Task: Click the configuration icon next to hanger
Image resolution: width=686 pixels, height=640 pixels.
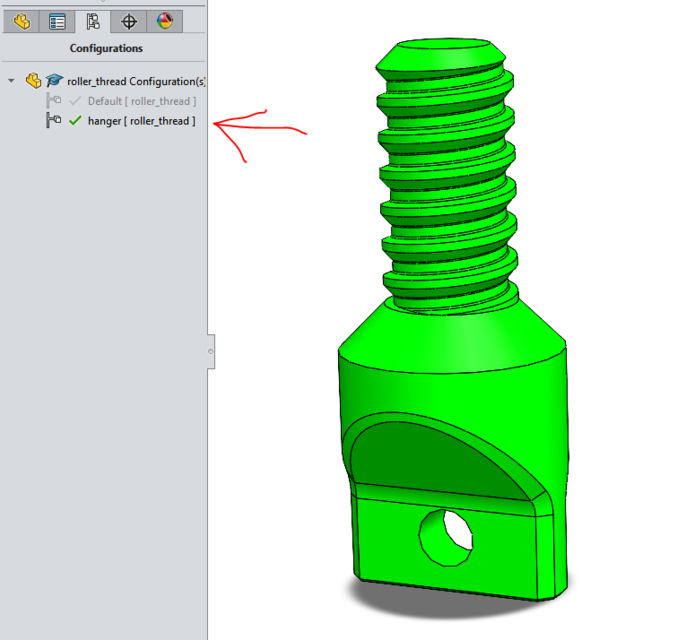Action: click(54, 120)
